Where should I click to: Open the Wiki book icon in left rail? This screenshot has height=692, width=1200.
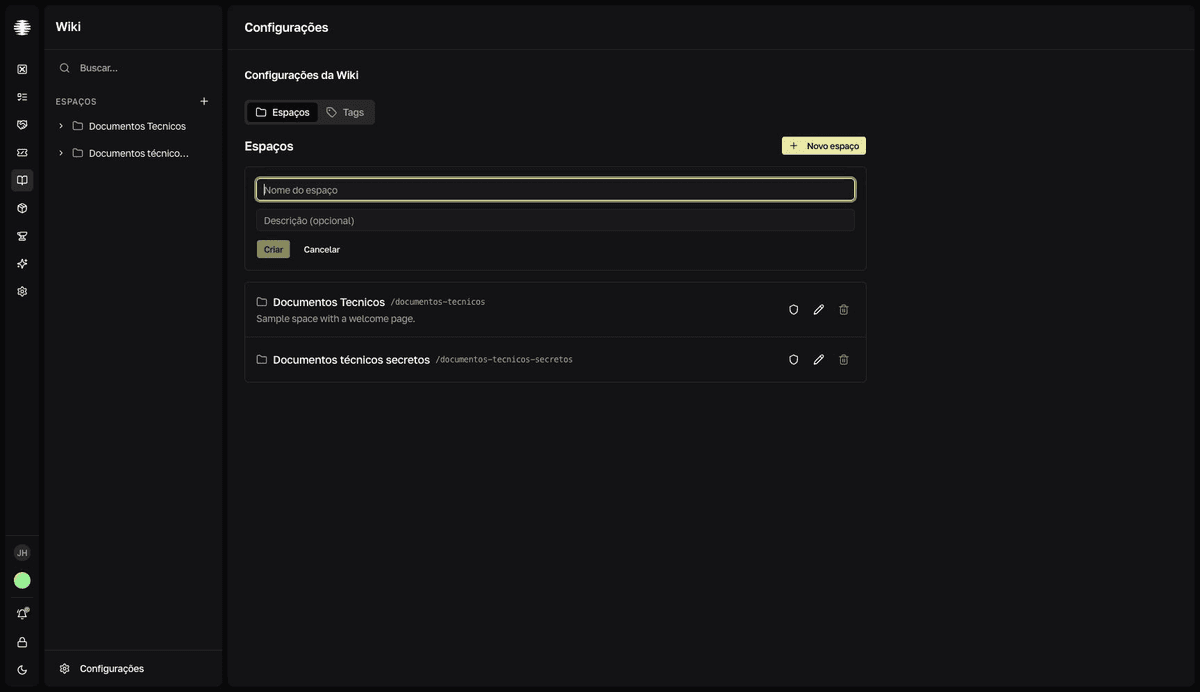tap(22, 180)
